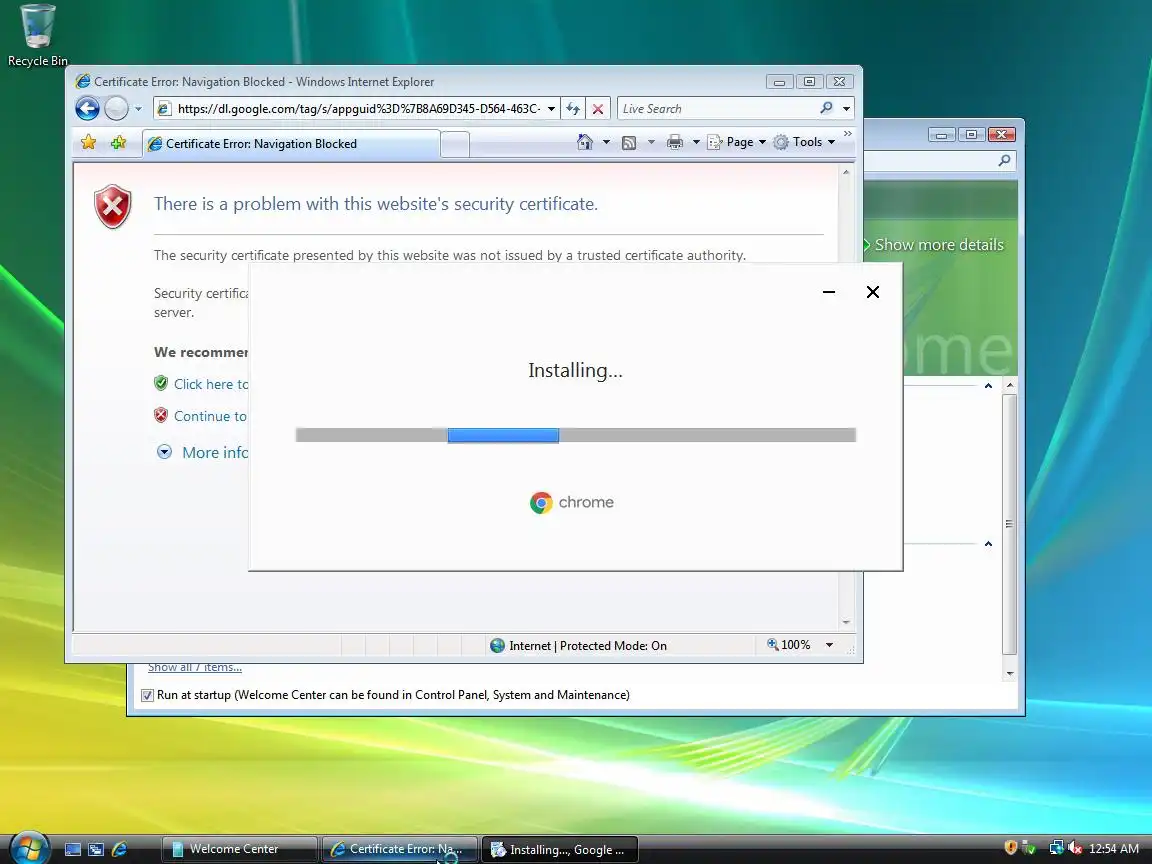Click the More information round arrow icon

(x=165, y=452)
